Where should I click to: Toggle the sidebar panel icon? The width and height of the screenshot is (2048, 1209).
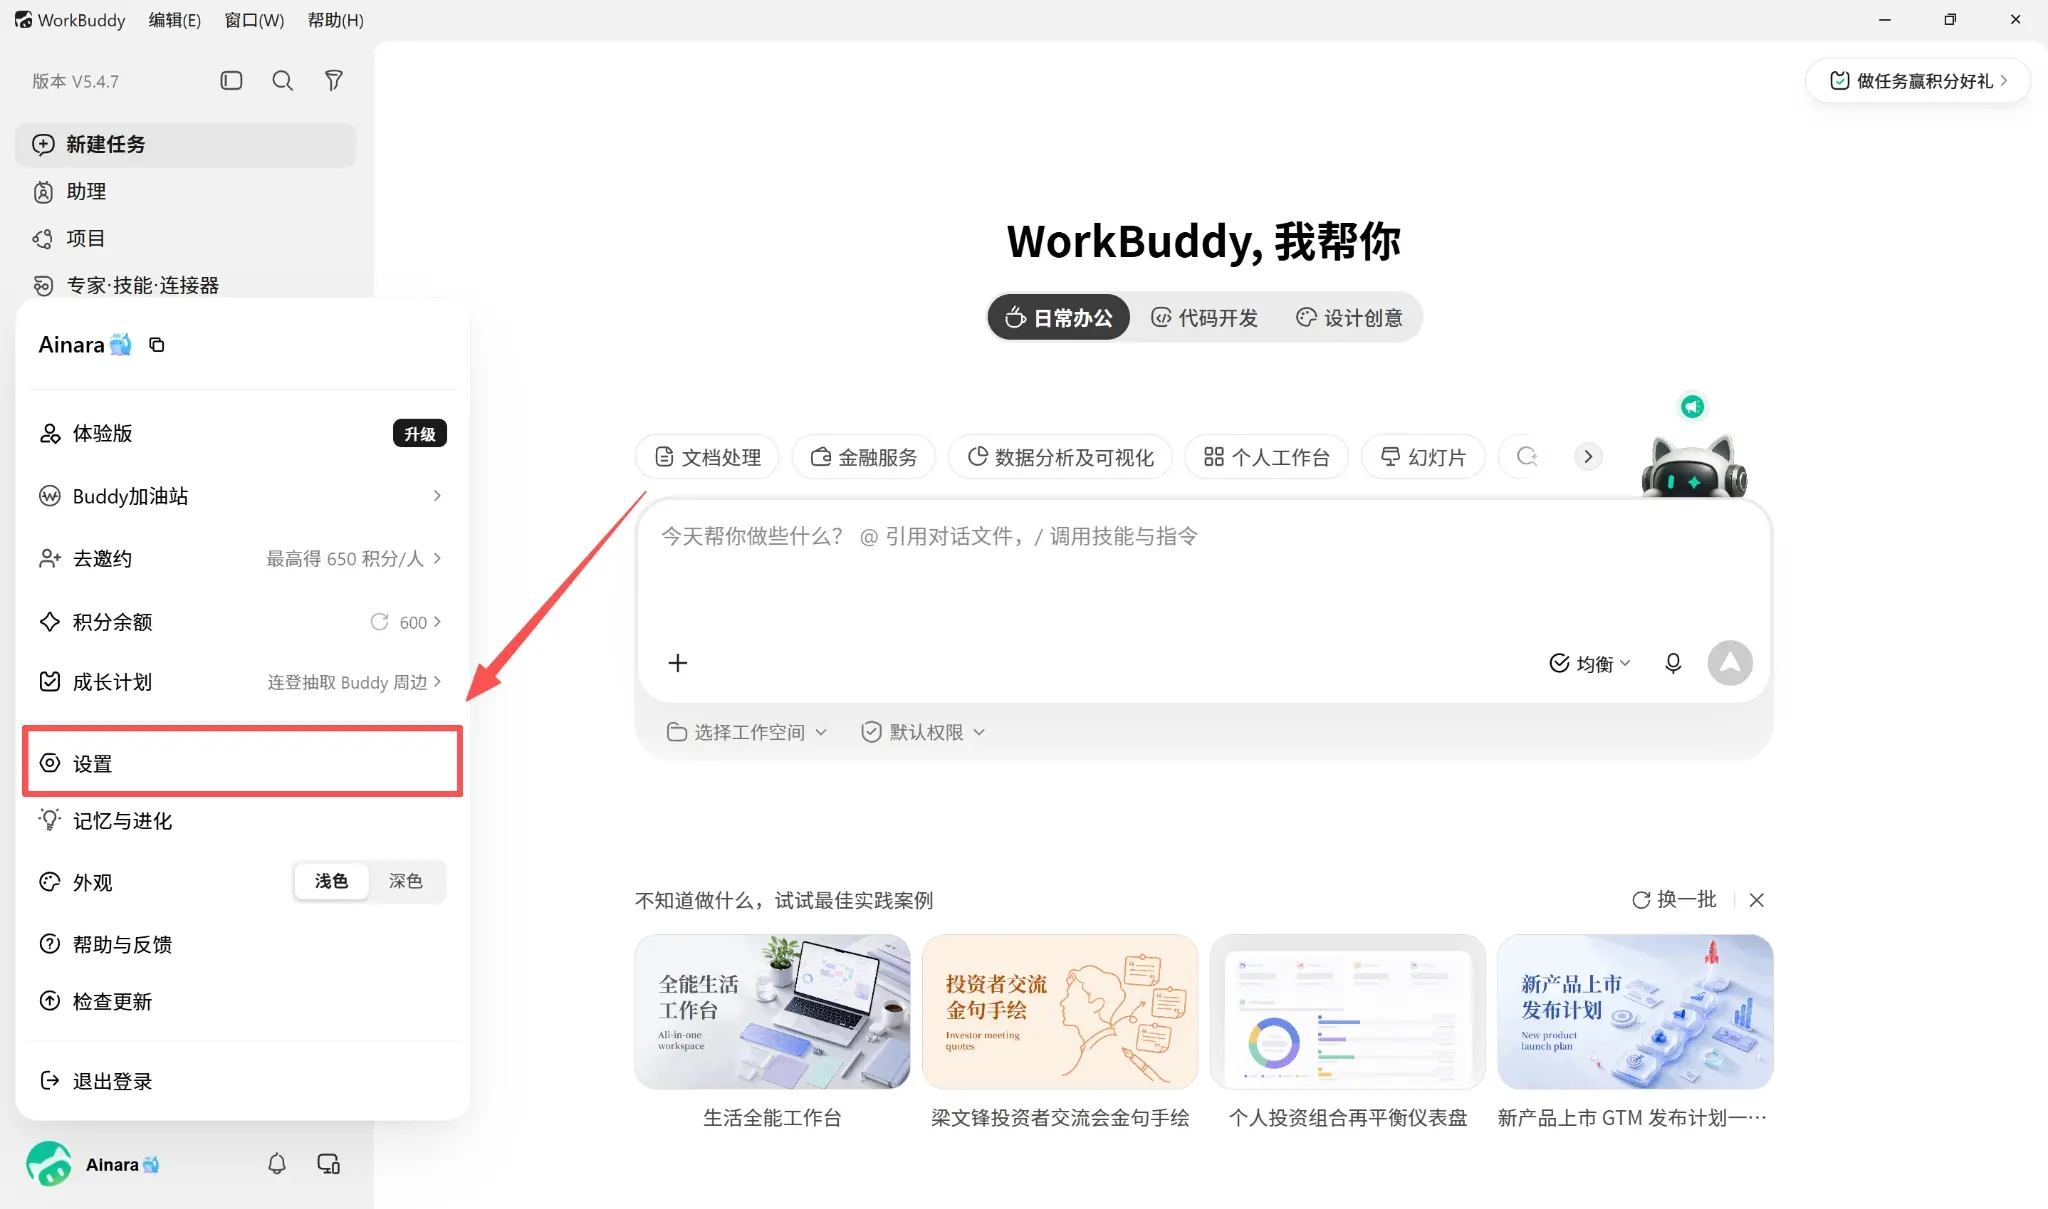click(231, 80)
